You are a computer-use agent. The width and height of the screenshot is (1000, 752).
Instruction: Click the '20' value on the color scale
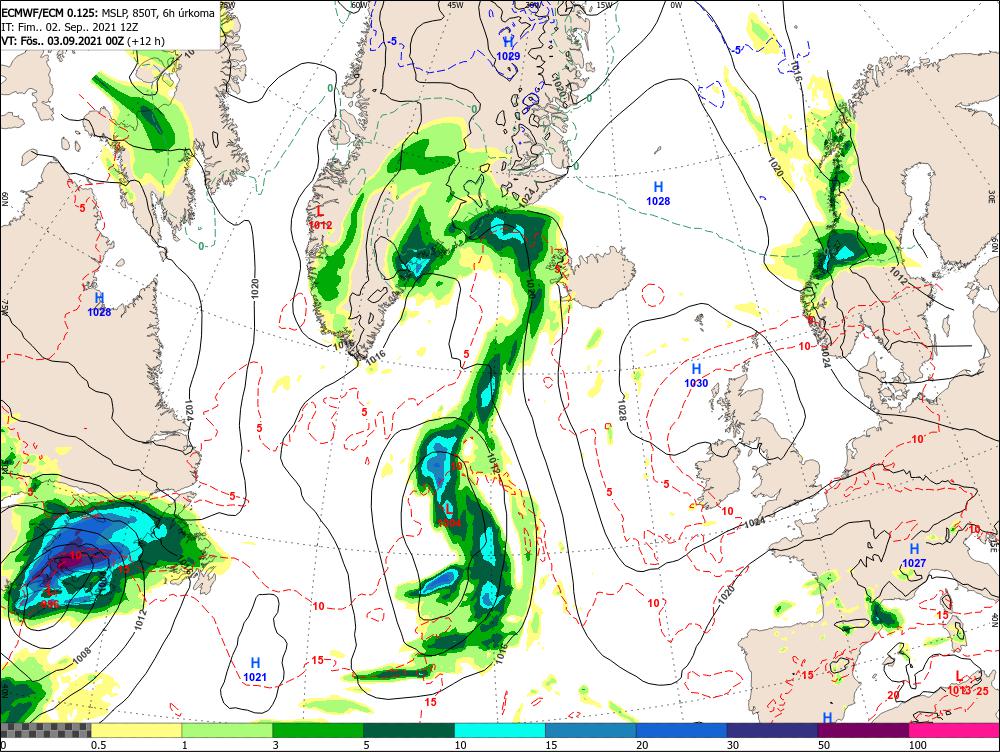coord(642,745)
